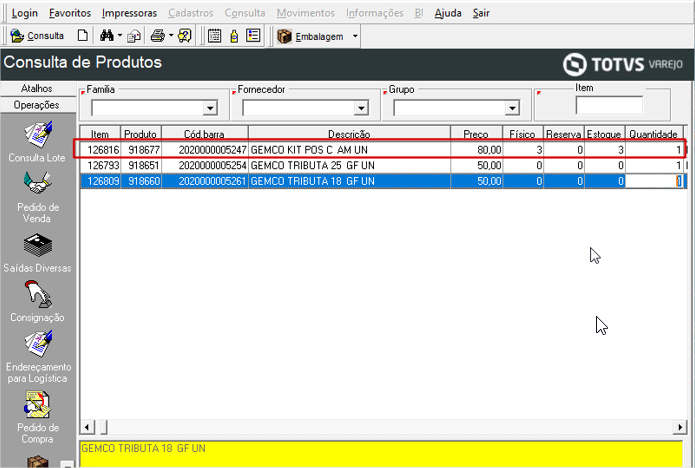695x468 pixels.
Task: Open the Embalagem dropdown arrow
Action: pyautogui.click(x=355, y=36)
